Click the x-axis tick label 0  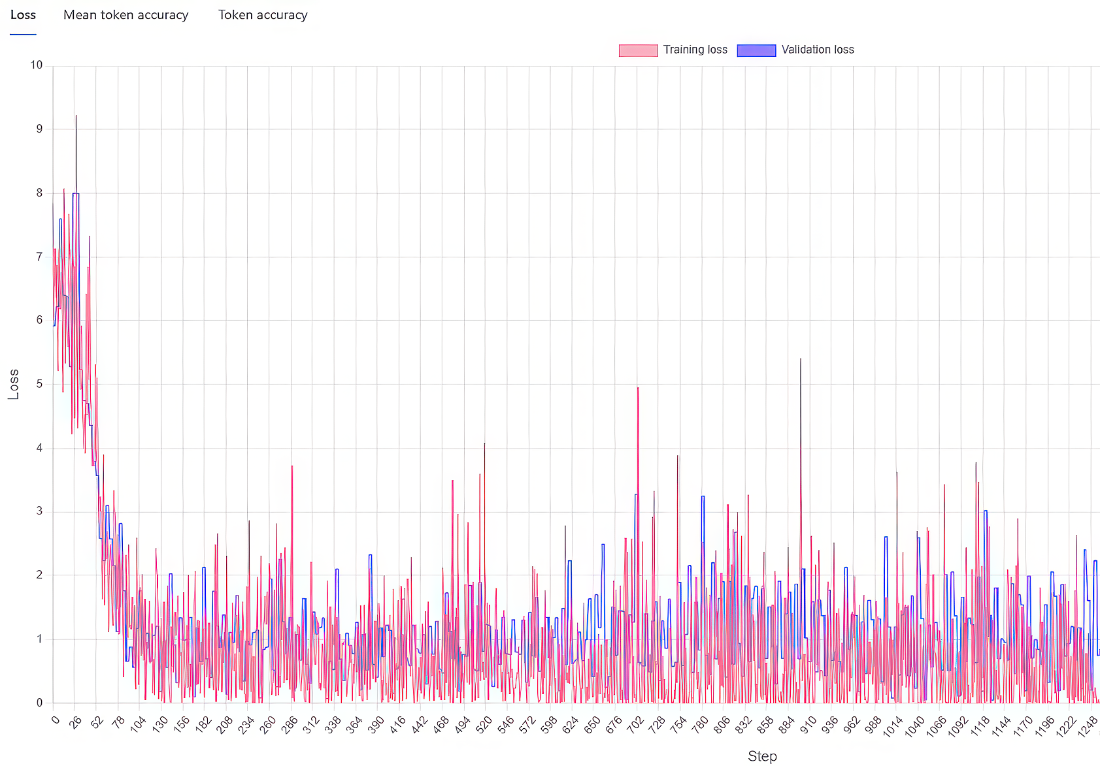coord(56,719)
